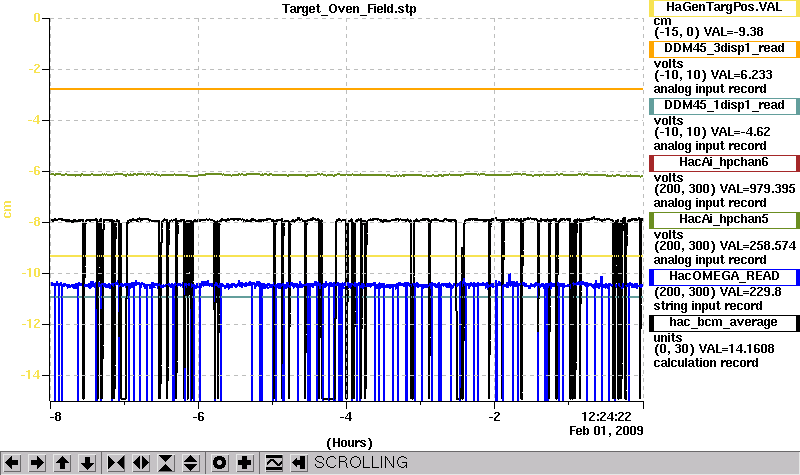Click the 12:24:22 timestamp on x-axis
800x475 pixels.
606,417
